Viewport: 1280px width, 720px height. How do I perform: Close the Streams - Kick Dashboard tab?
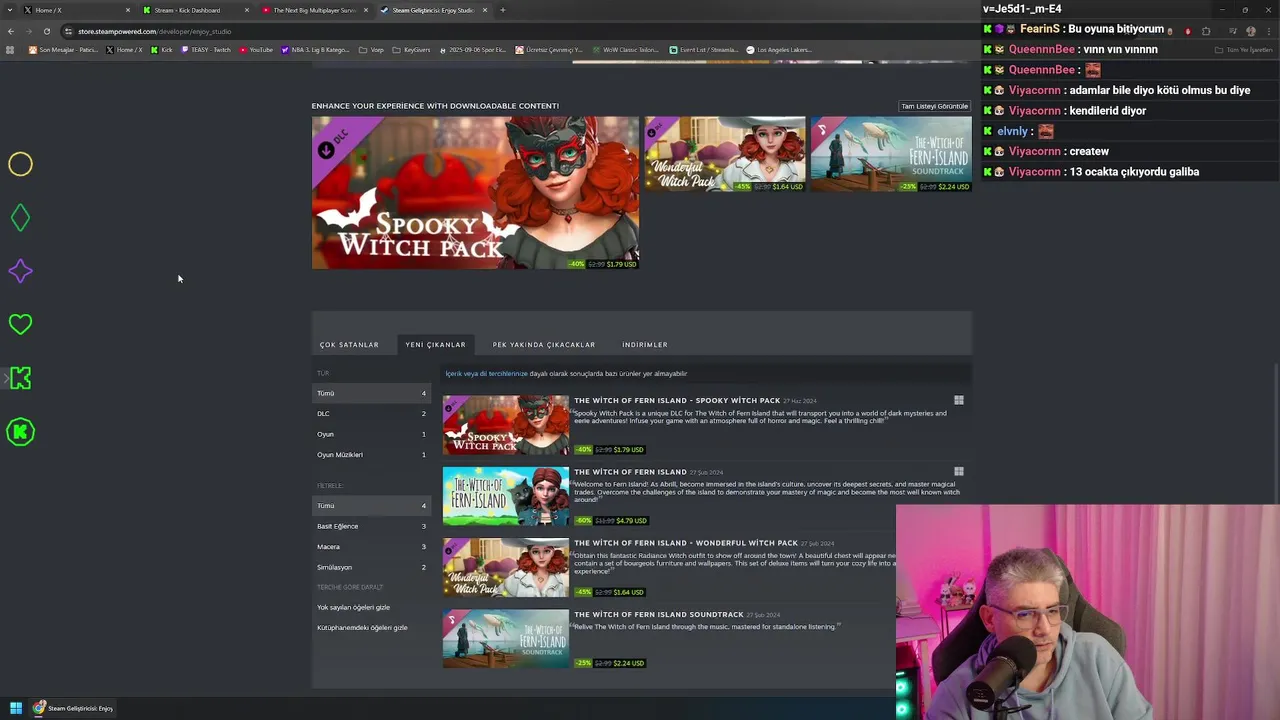click(247, 10)
